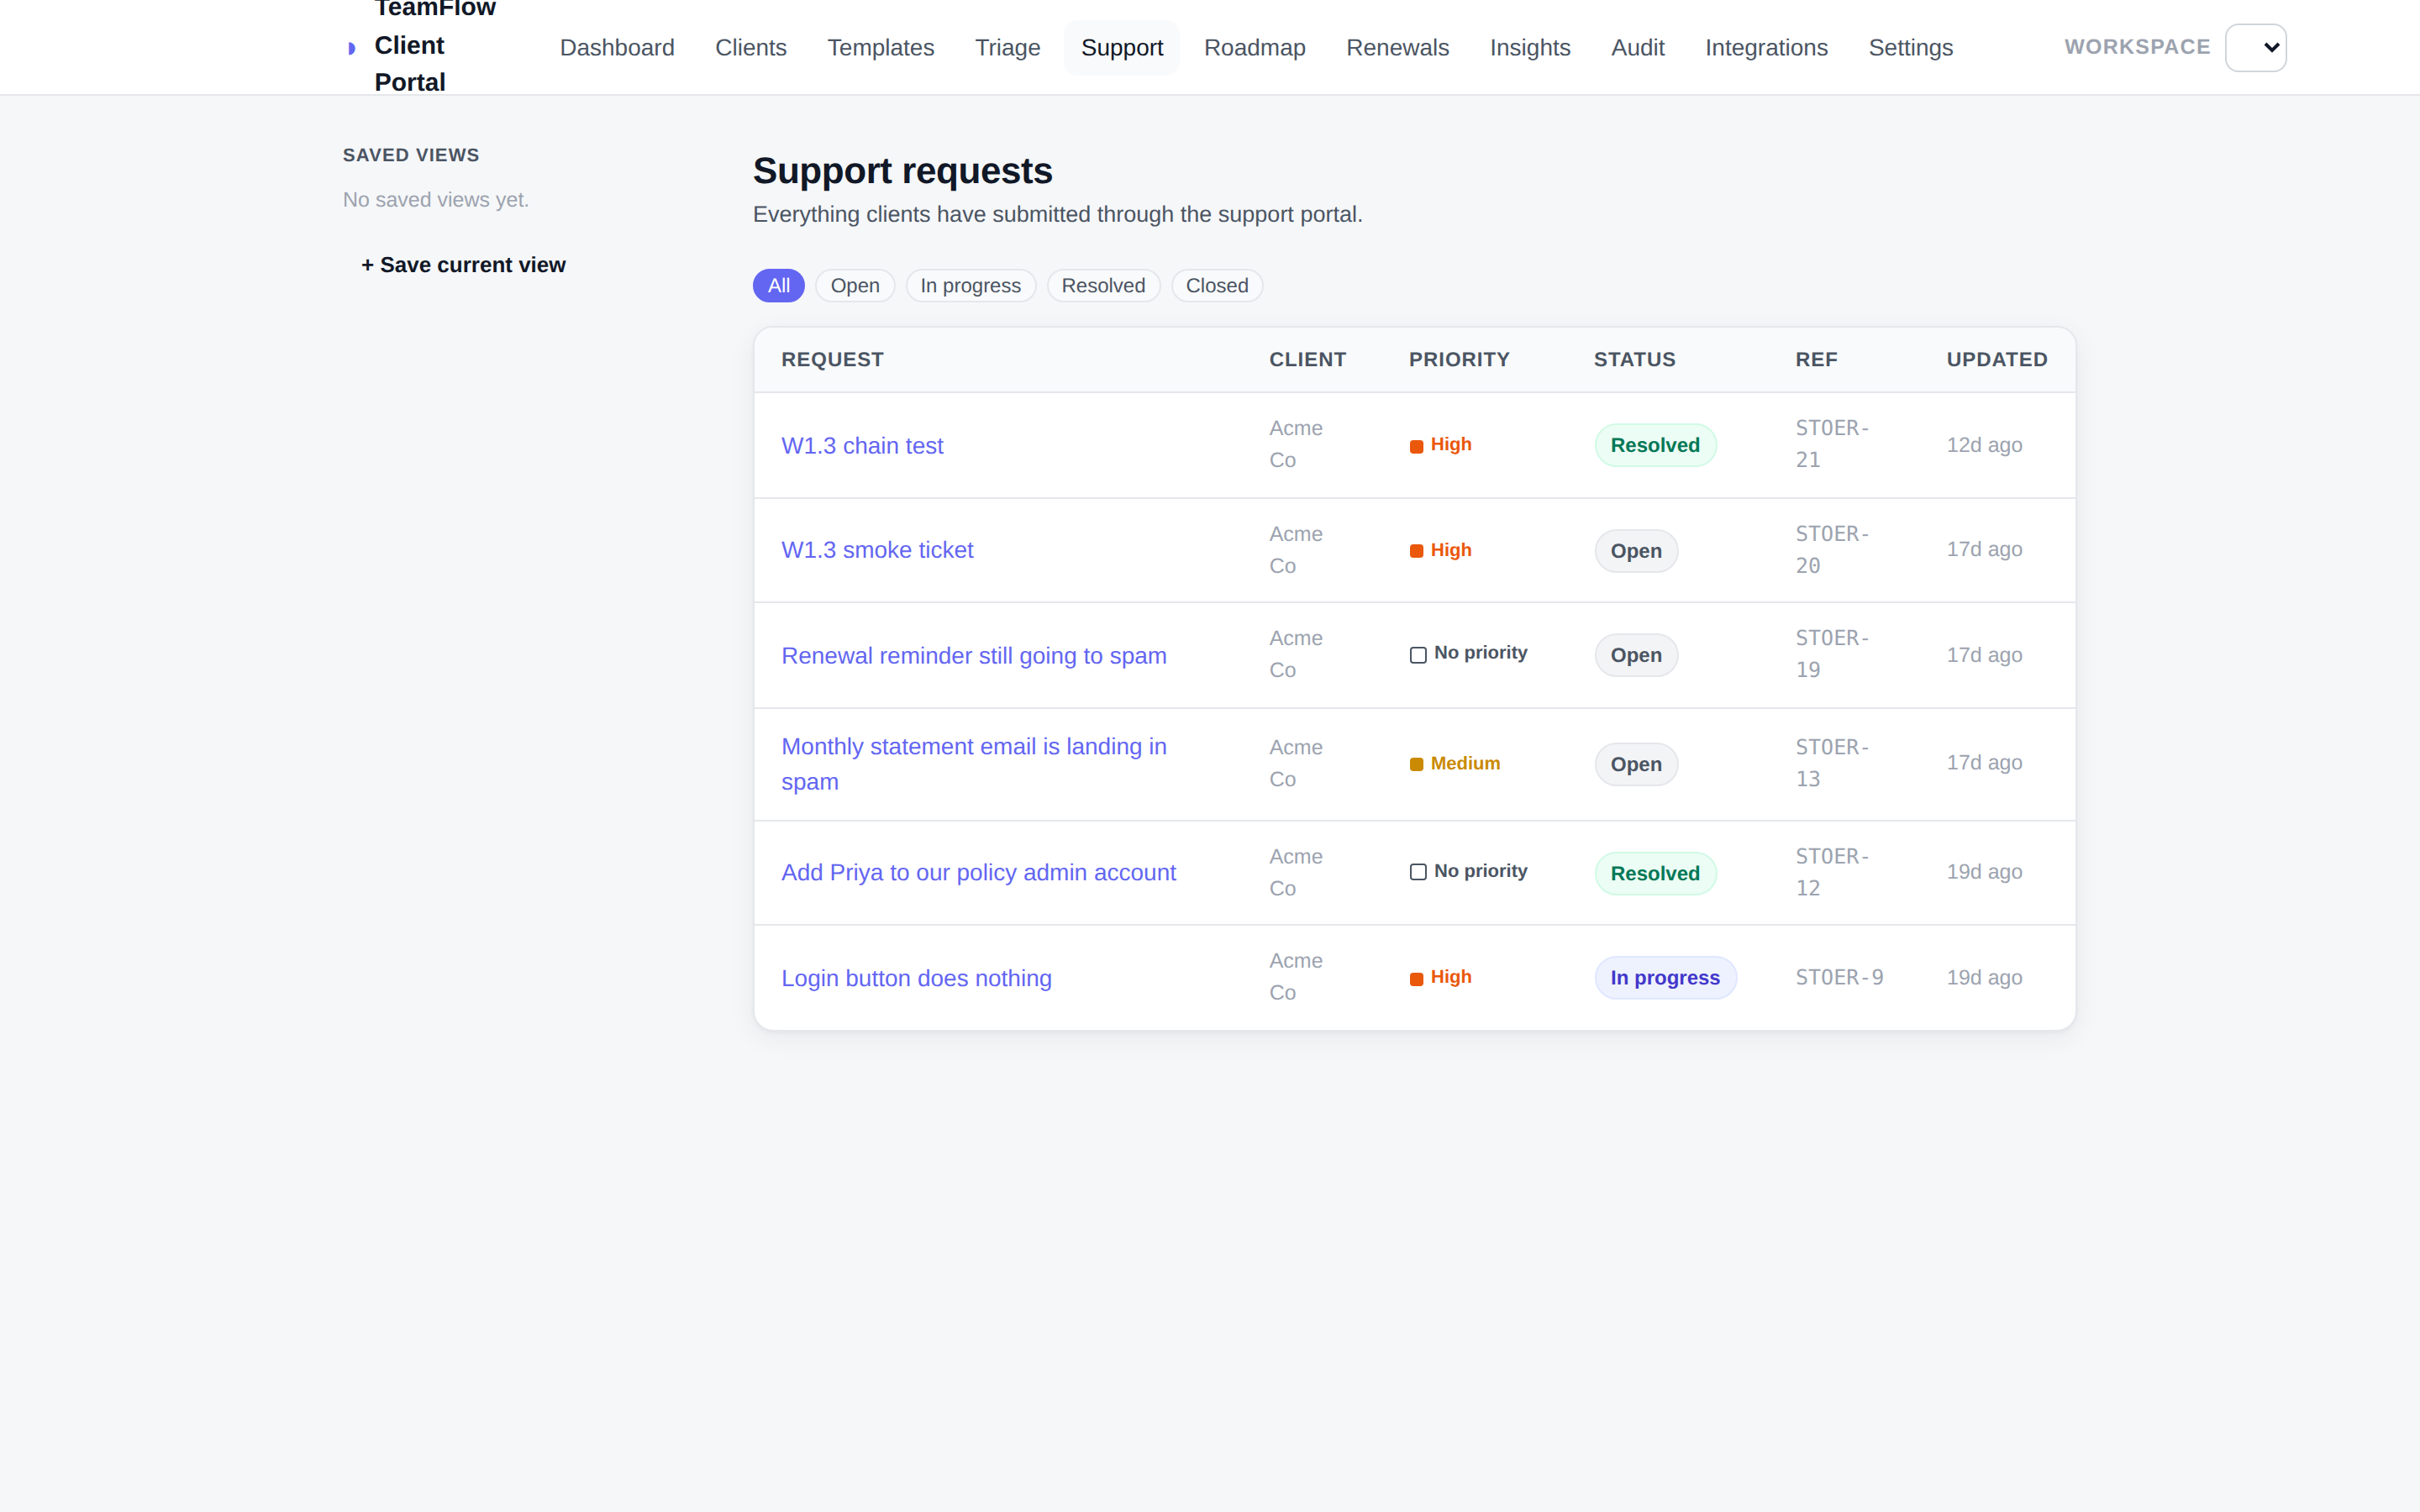The image size is (2420, 1512).
Task: Filter requests by Open status
Action: click(855, 286)
